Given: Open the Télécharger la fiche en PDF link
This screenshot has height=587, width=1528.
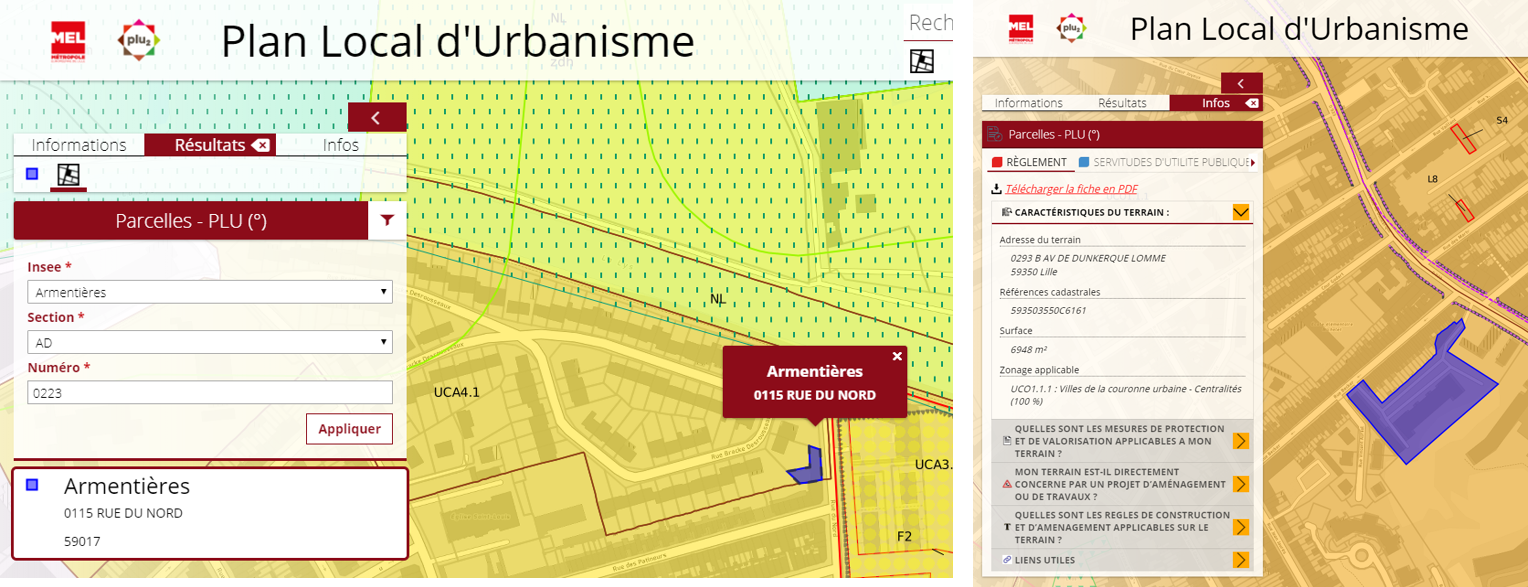Looking at the screenshot, I should [1071, 189].
